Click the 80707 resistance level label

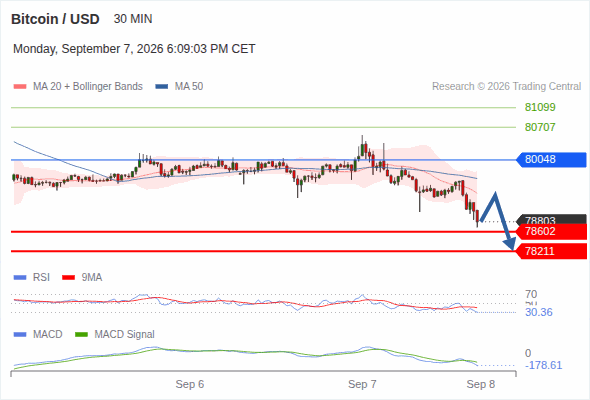point(540,127)
